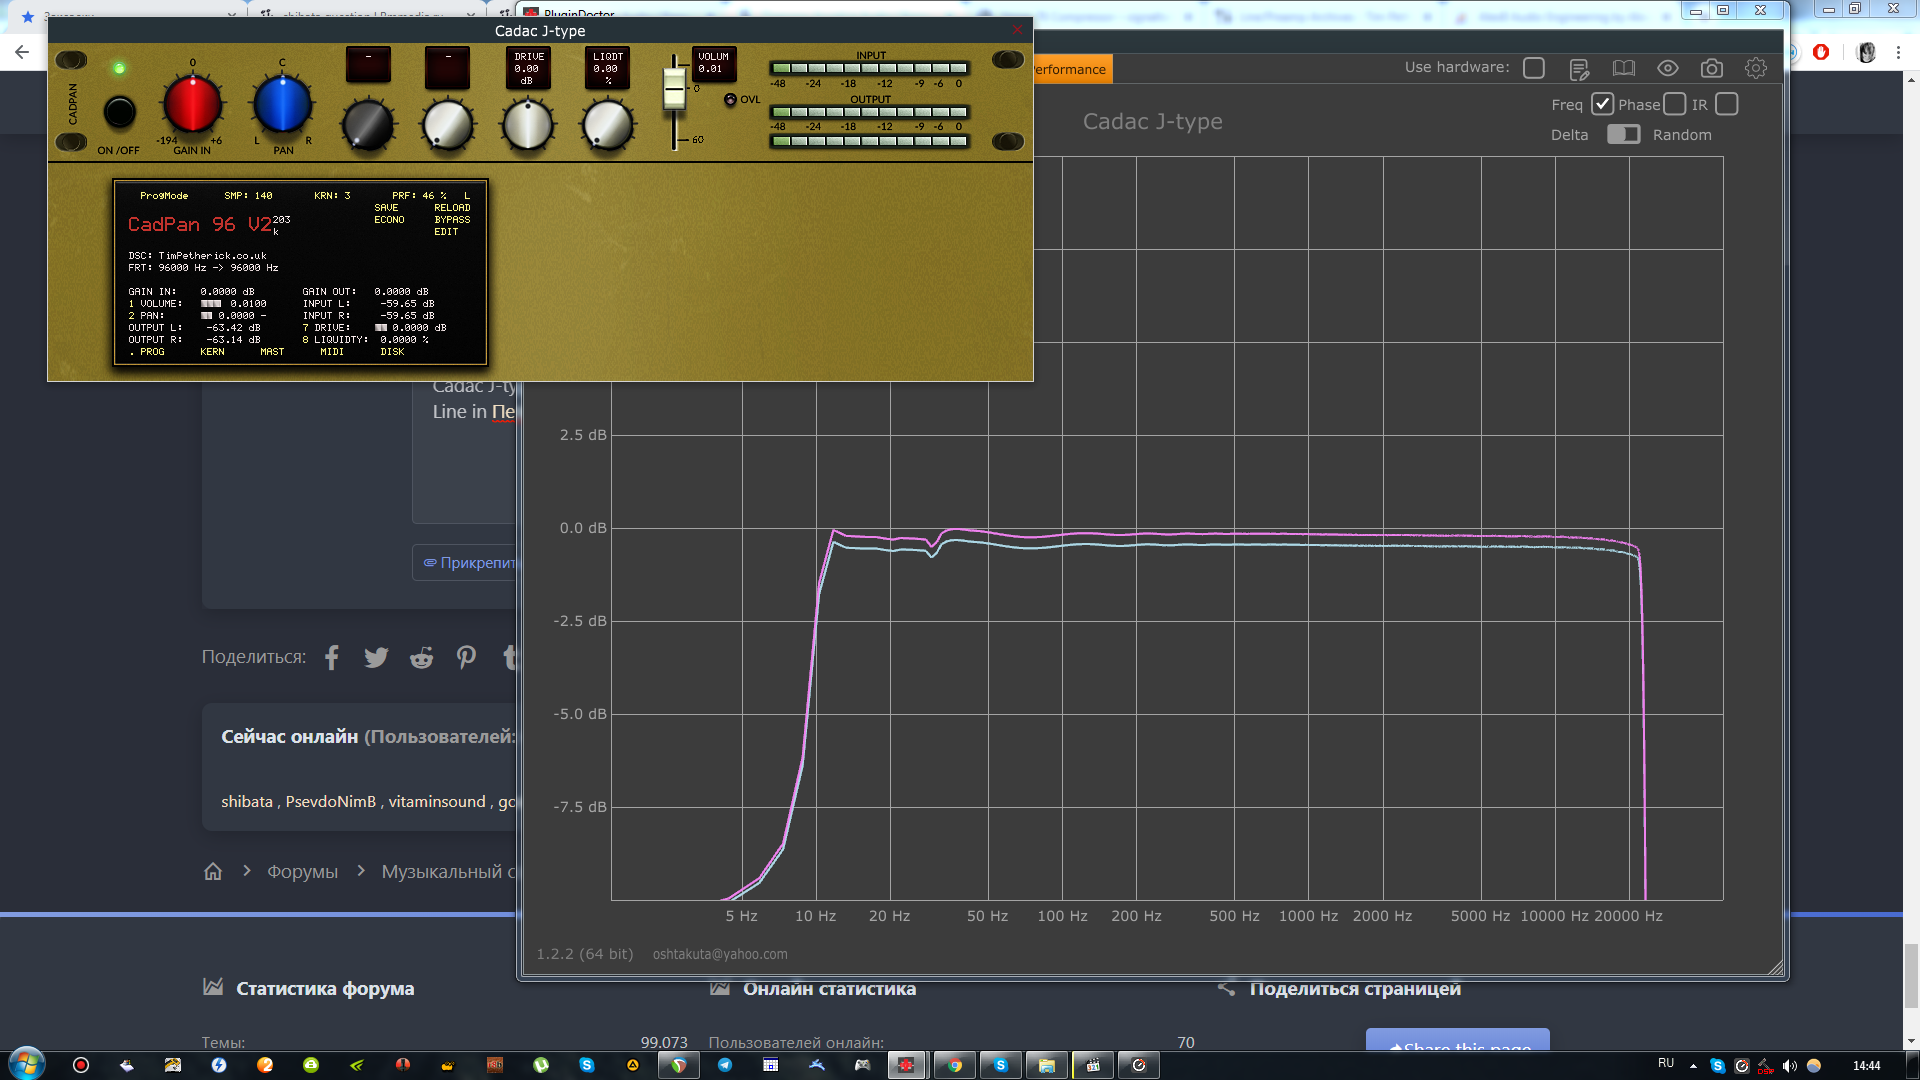Click SAVE in the Cadac display
The width and height of the screenshot is (1920, 1080).
click(386, 207)
